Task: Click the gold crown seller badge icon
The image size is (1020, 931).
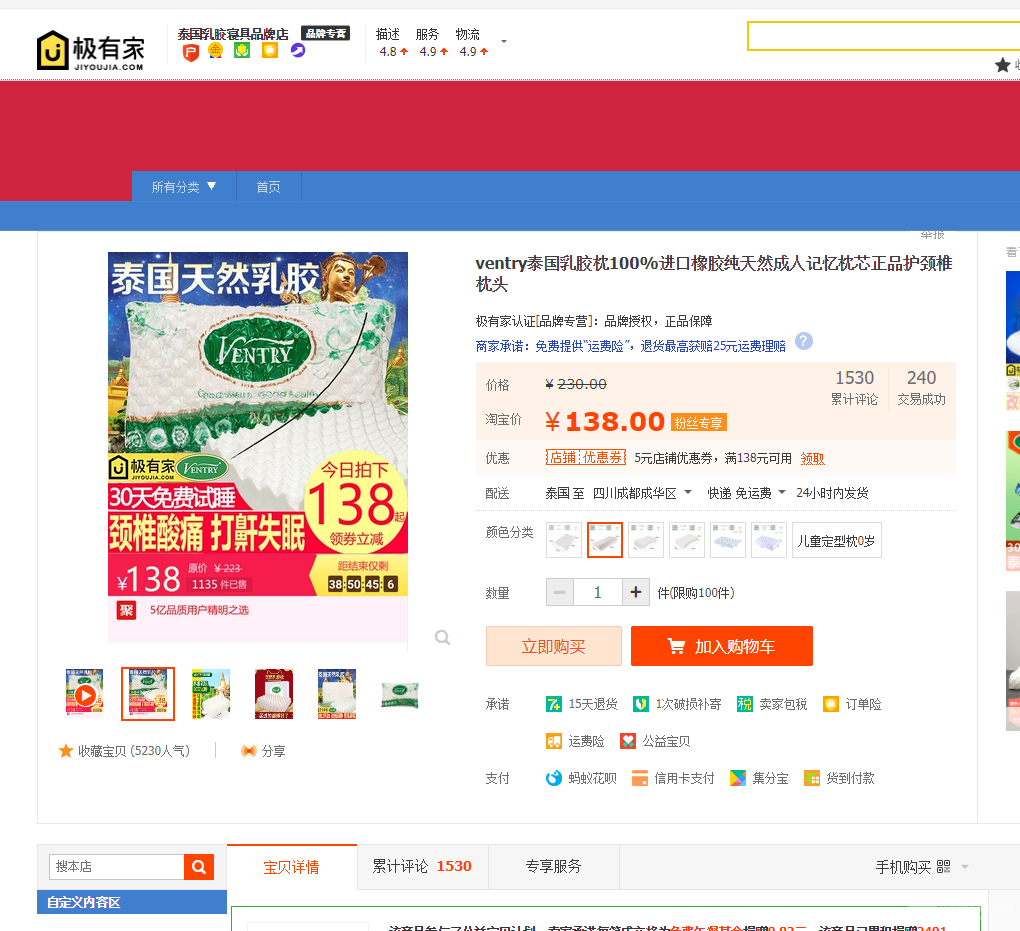Action: click(215, 51)
